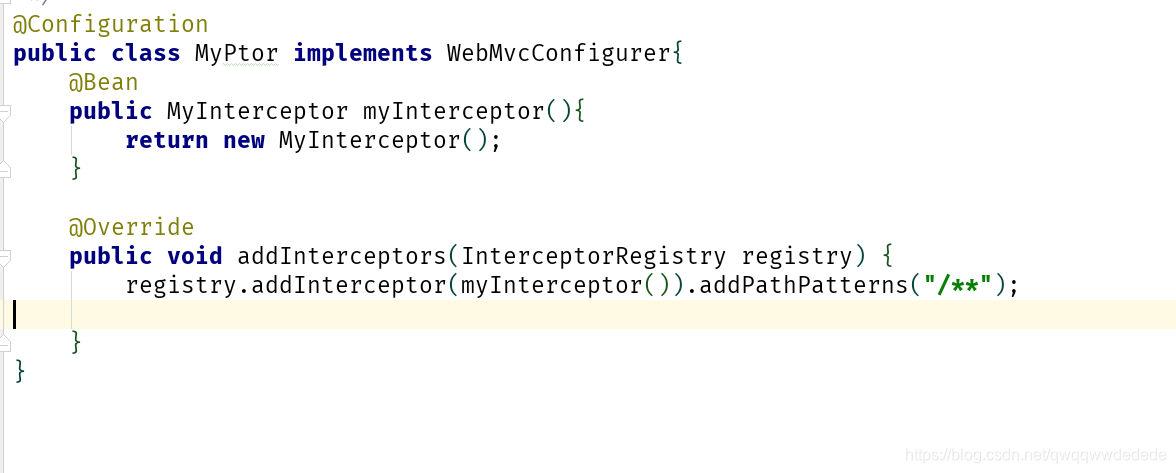Click the implements keyword
Image resolution: width=1176 pixels, height=473 pixels.
(x=363, y=54)
